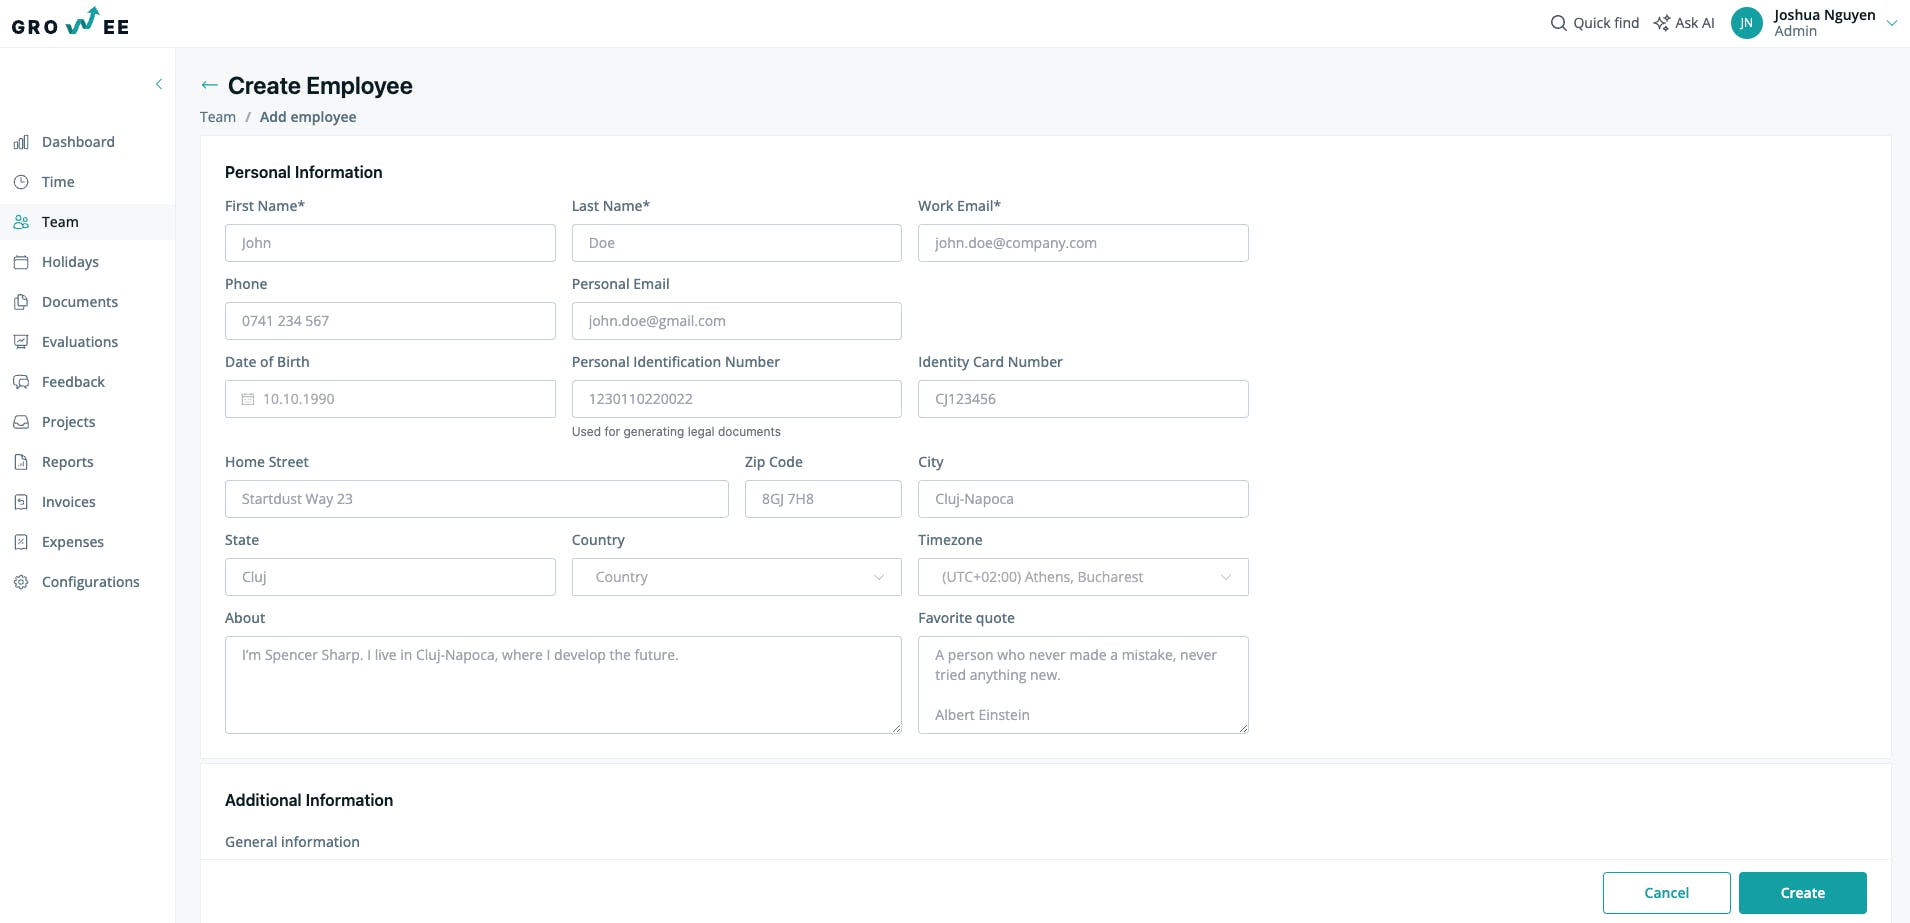Click the Holidays calendar icon
This screenshot has width=1910, height=923.
click(21, 262)
